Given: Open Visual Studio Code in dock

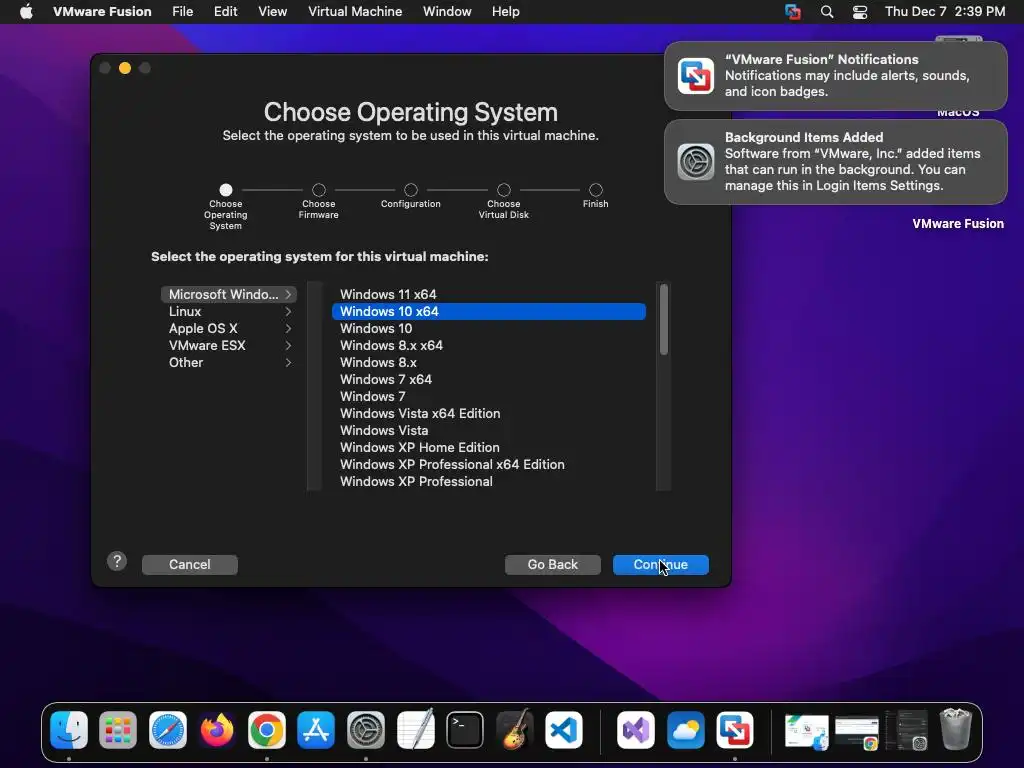Looking at the screenshot, I should 564,729.
